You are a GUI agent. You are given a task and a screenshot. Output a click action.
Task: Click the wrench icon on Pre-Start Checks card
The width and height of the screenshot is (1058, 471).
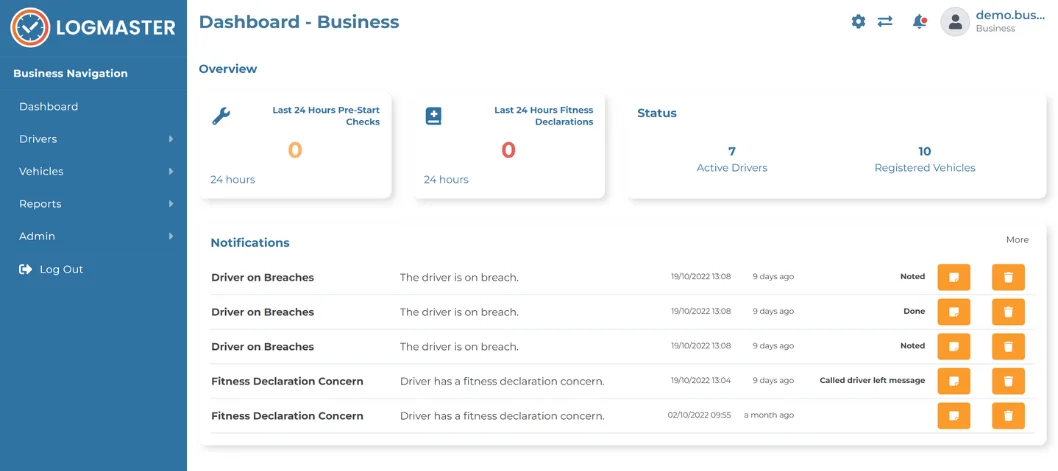(221, 117)
